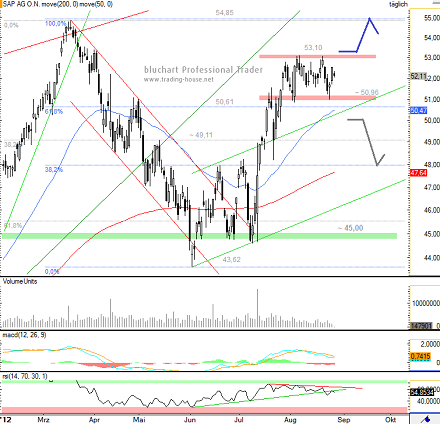440x424 pixels.
Task: Click the gray downward forecast arrow
Action: click(x=366, y=142)
